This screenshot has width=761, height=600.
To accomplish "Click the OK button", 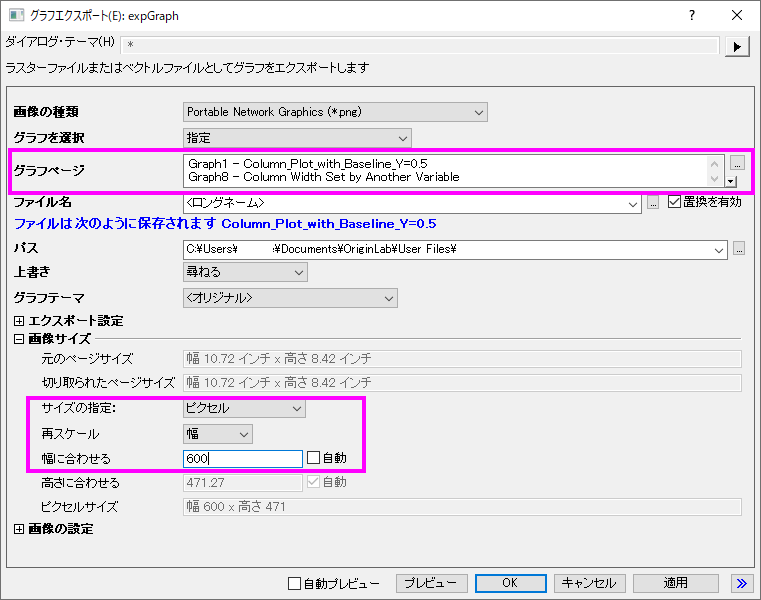I will click(511, 583).
